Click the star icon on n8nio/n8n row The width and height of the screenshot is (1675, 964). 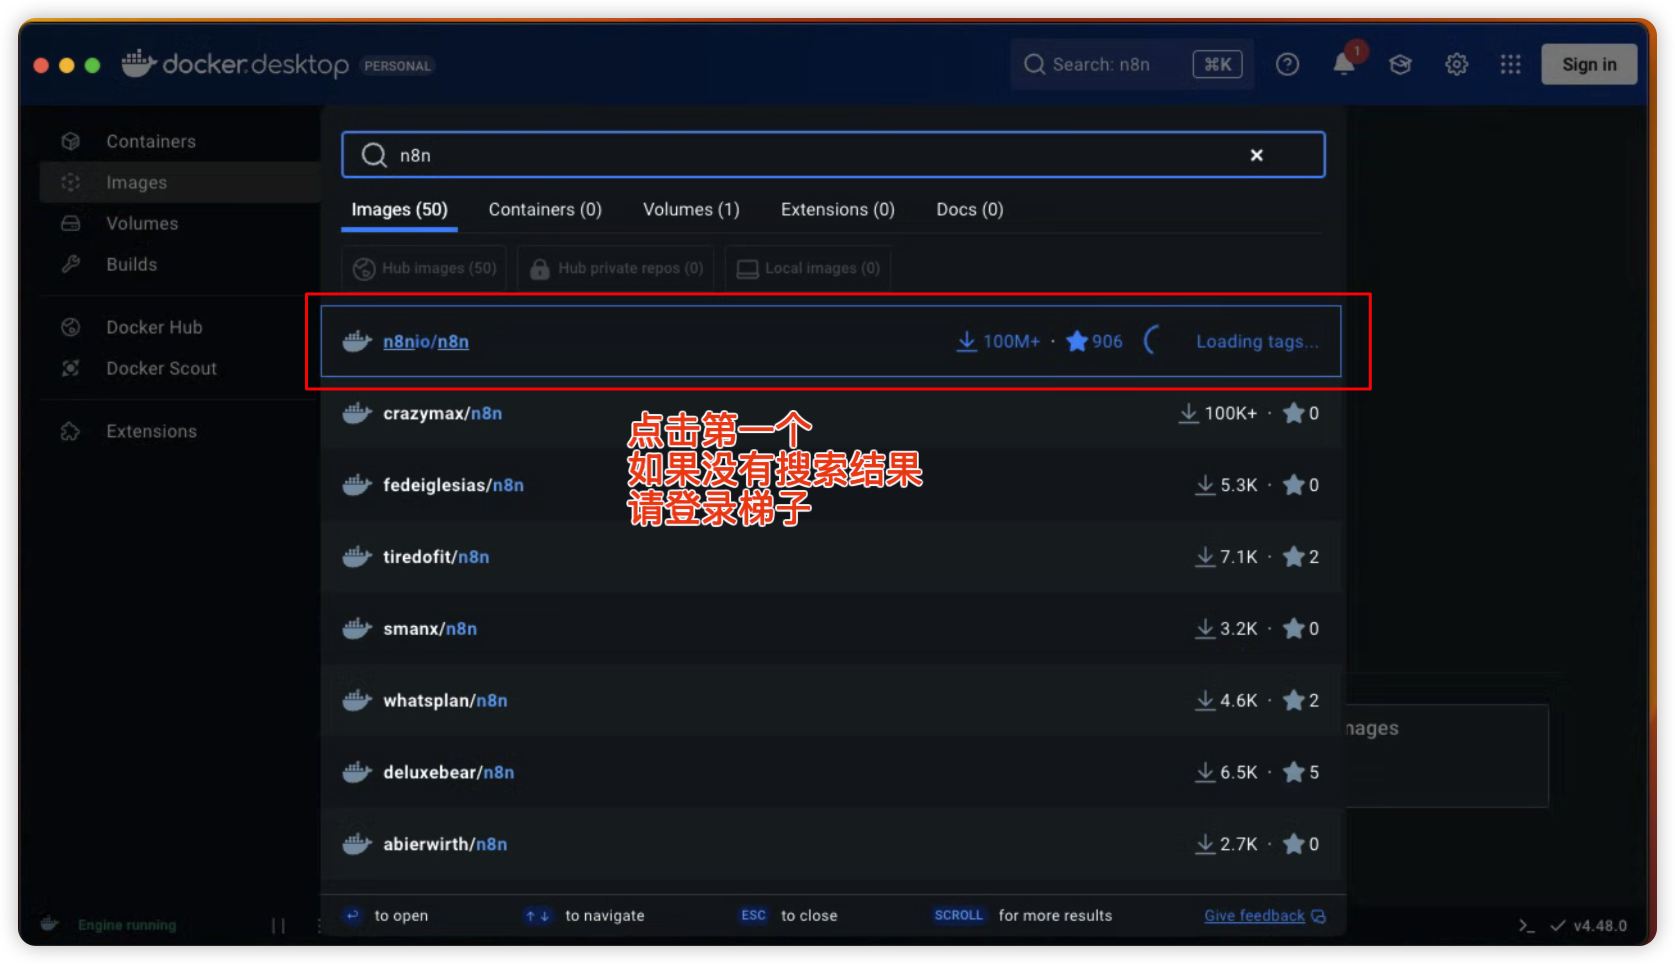[1077, 341]
